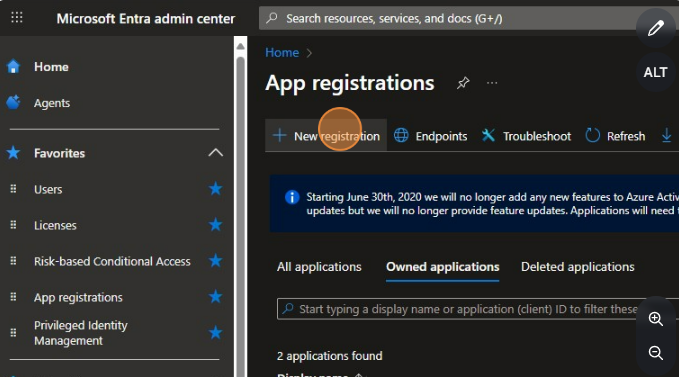Click the zoom out magnifier button

[x=656, y=353]
